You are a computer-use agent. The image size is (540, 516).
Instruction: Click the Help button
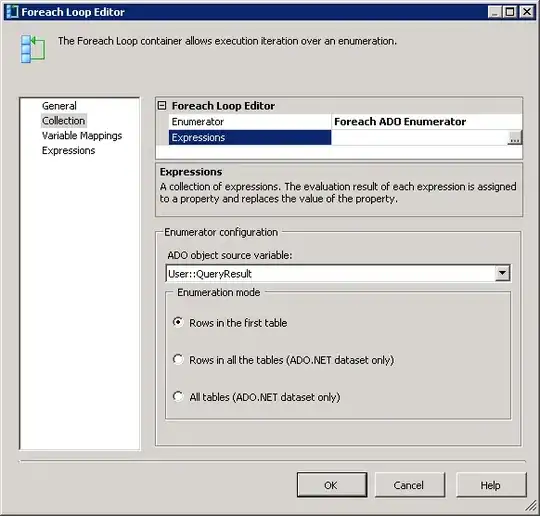pos(491,485)
